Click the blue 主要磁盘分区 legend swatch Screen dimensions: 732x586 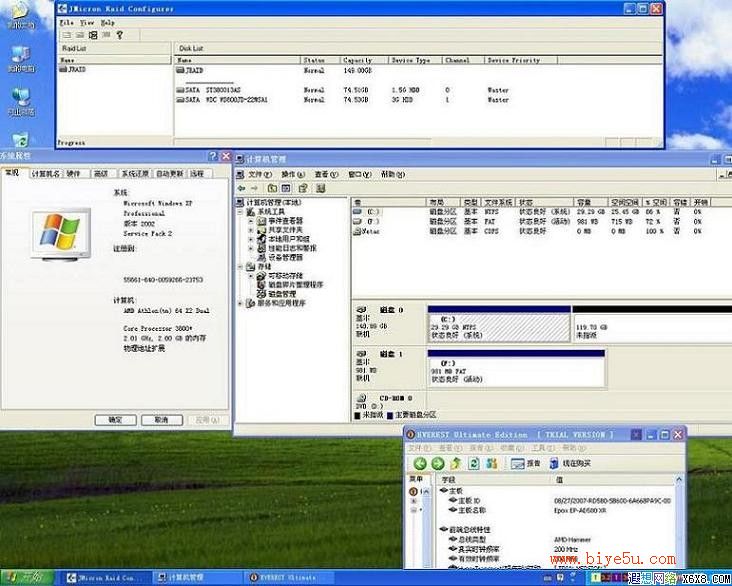click(390, 415)
